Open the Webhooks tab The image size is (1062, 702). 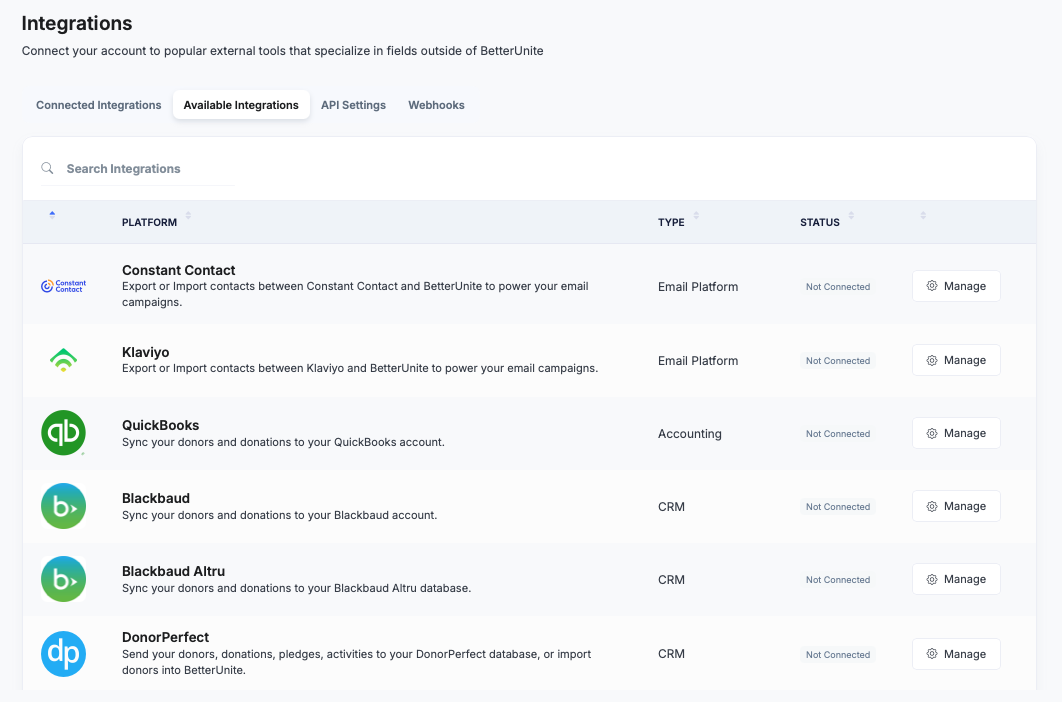pos(436,105)
